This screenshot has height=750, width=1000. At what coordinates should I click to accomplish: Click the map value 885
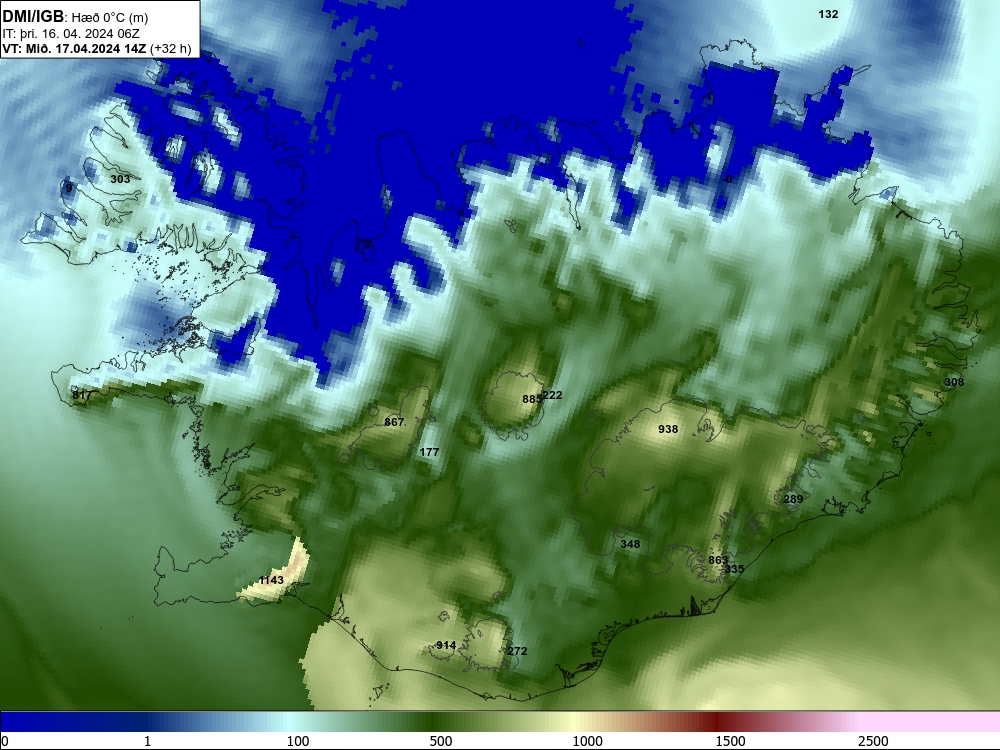pos(531,399)
